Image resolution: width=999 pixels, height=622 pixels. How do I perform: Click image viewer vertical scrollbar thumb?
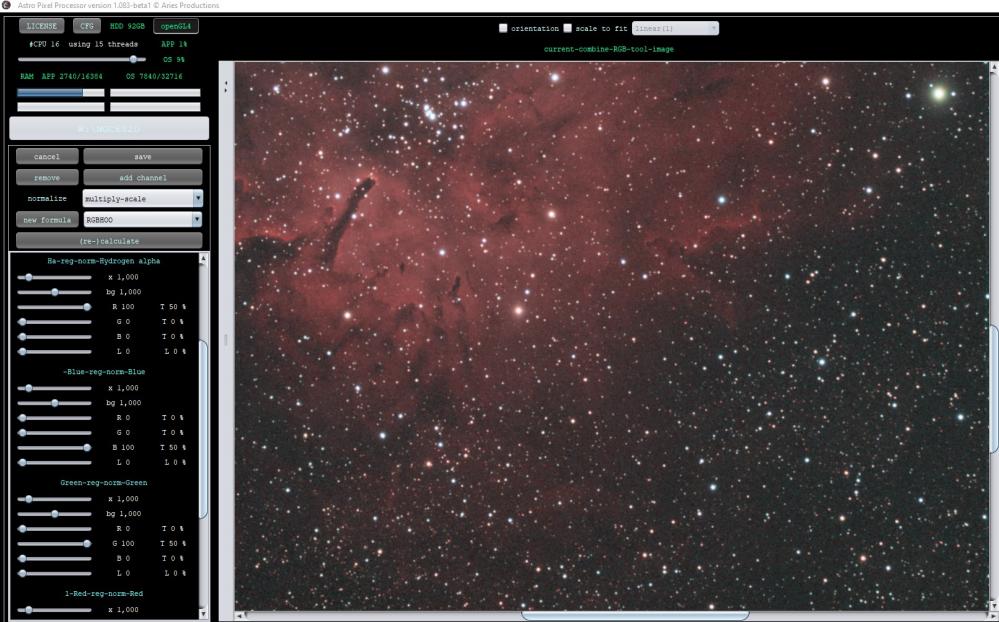coord(994,389)
